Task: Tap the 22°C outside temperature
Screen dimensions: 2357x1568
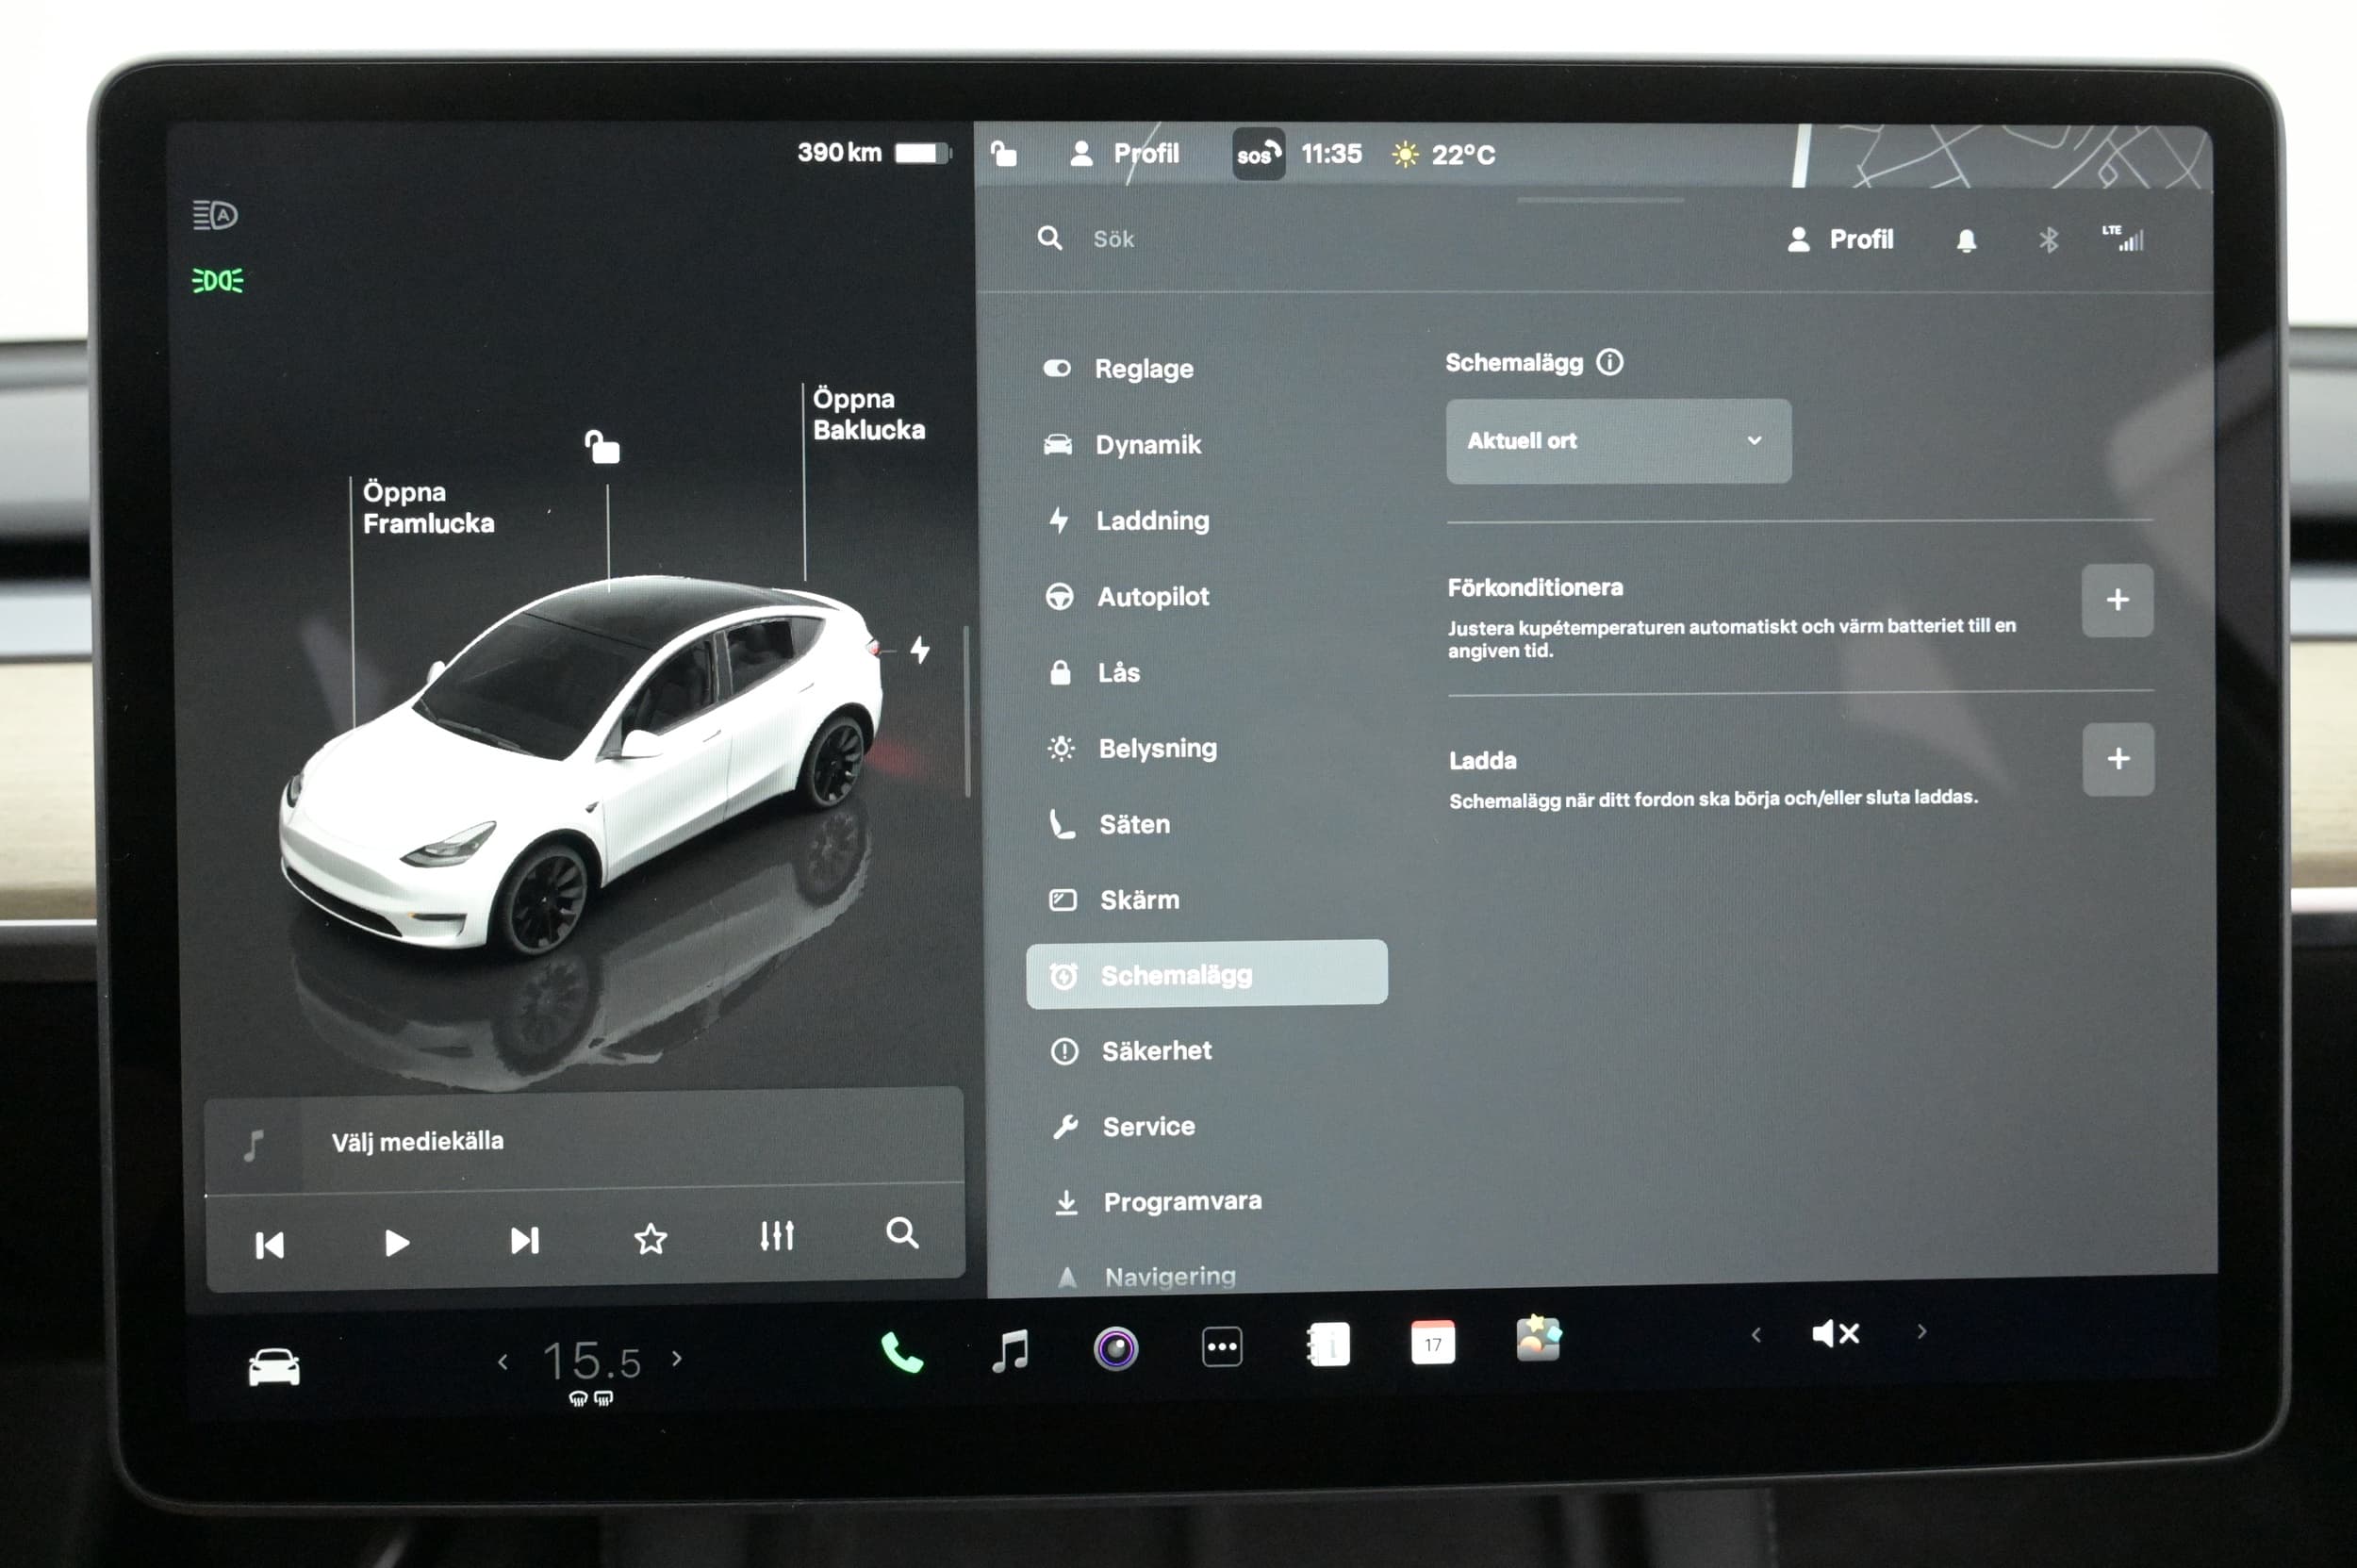Action: click(x=1463, y=155)
